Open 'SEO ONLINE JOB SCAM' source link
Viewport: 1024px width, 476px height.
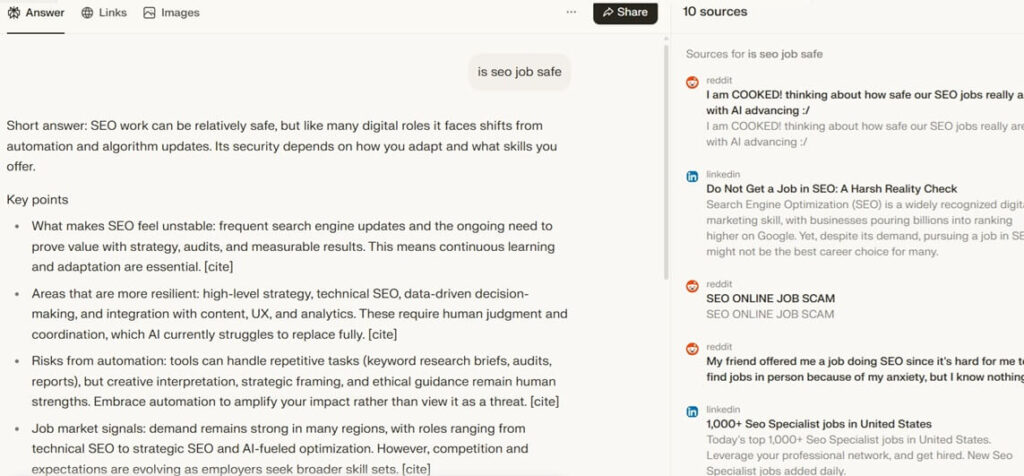click(770, 299)
